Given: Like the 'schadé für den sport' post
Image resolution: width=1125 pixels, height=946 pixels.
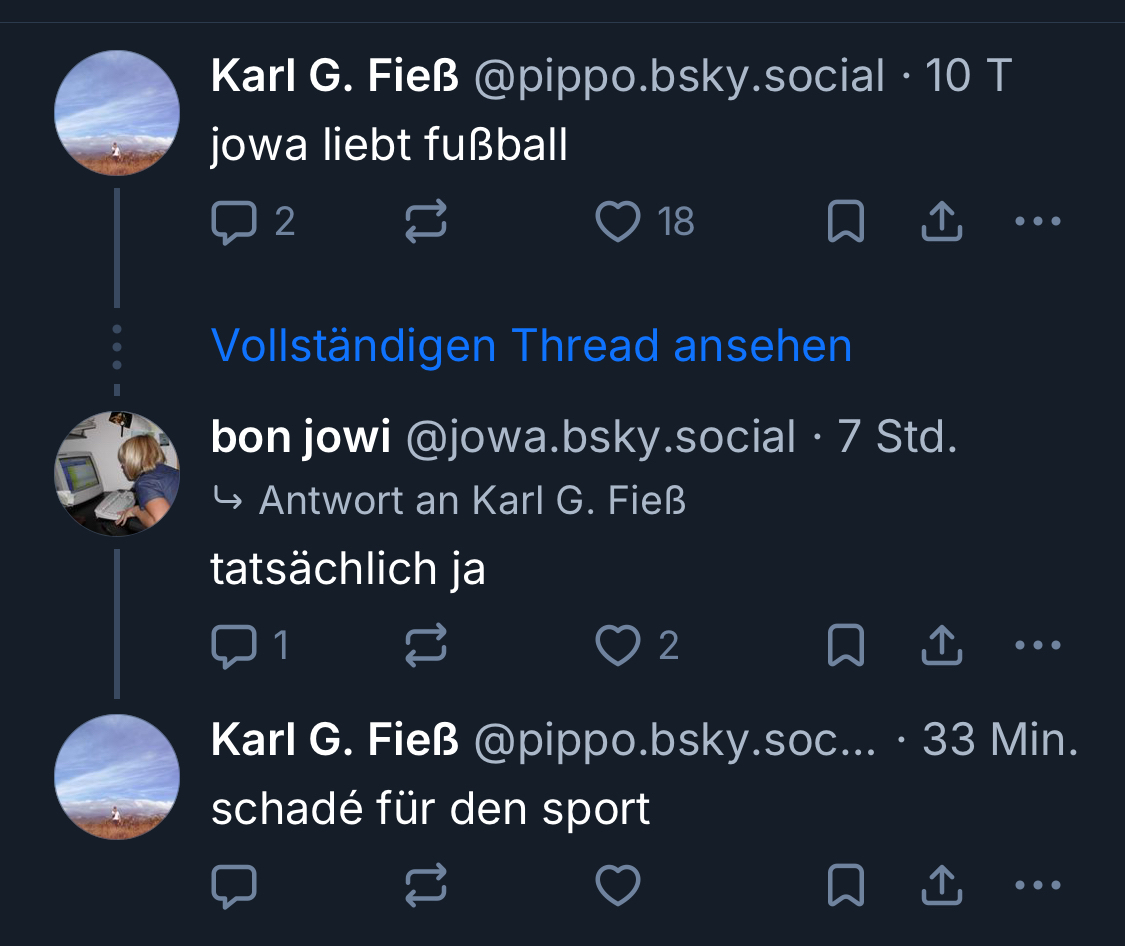Looking at the screenshot, I should [618, 886].
